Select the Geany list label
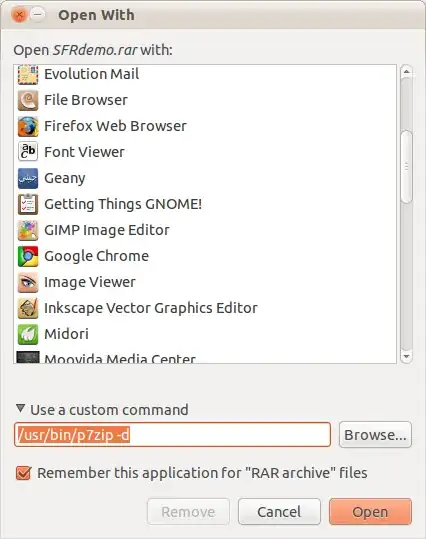 [x=65, y=178]
